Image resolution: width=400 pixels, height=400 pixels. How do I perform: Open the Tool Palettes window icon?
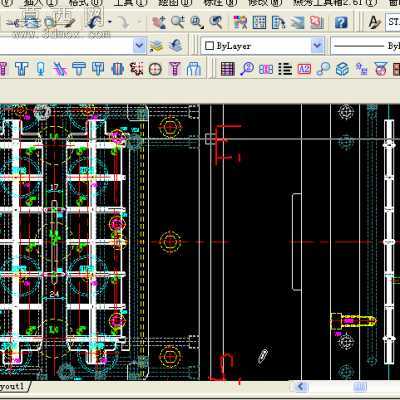[x=278, y=22]
